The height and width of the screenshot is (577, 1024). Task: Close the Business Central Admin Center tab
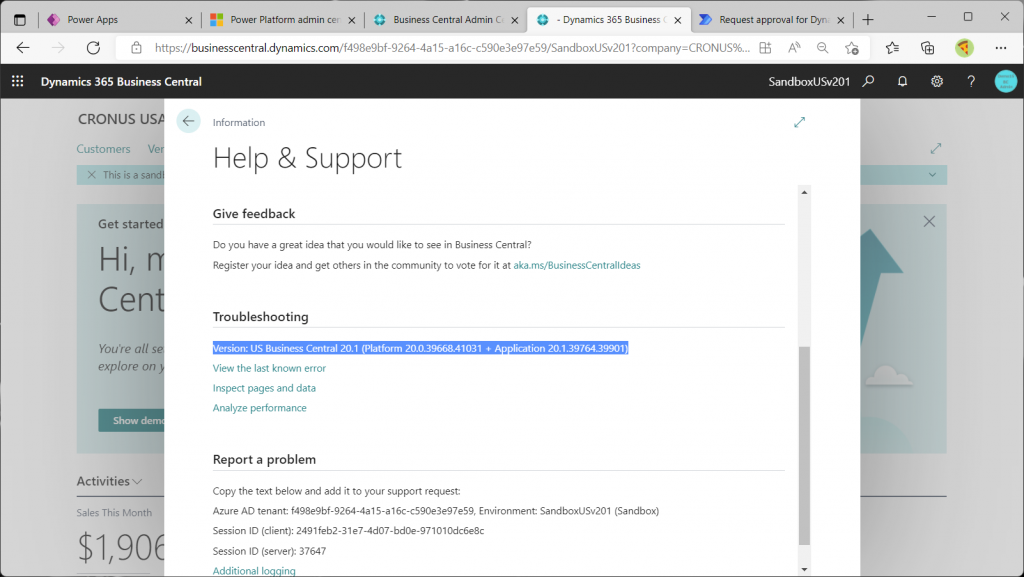(x=515, y=20)
